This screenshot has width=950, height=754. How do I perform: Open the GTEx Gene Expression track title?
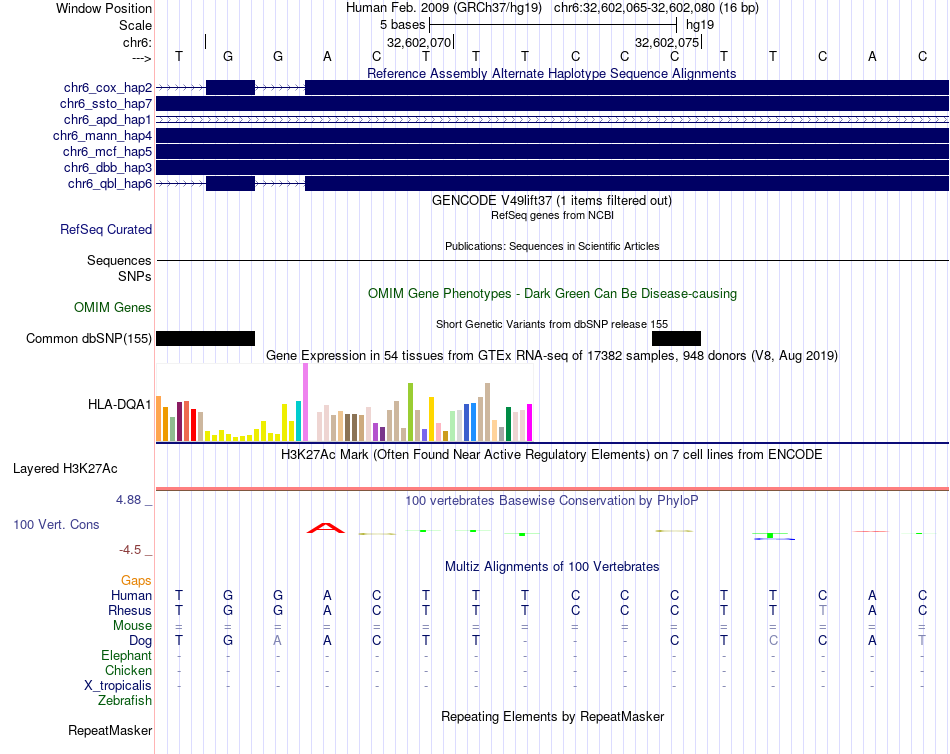pos(552,356)
